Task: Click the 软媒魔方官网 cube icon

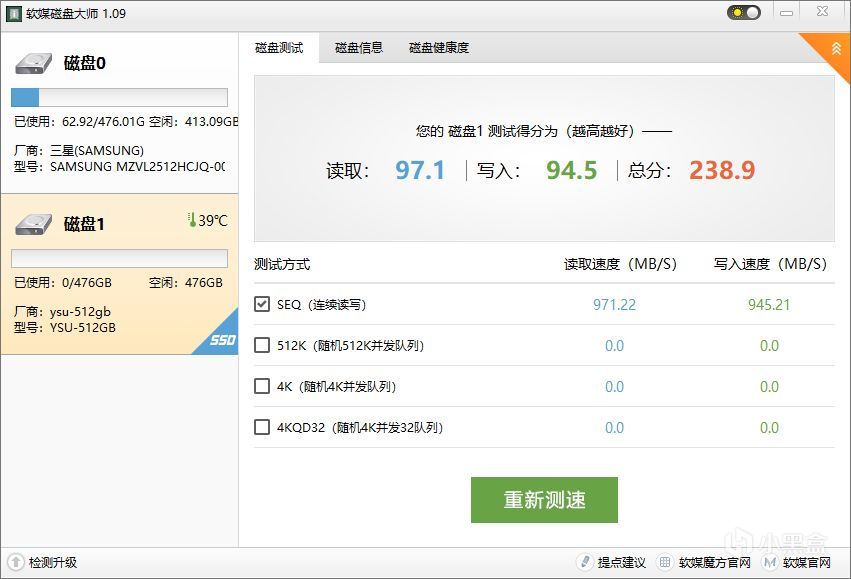Action: pos(665,562)
